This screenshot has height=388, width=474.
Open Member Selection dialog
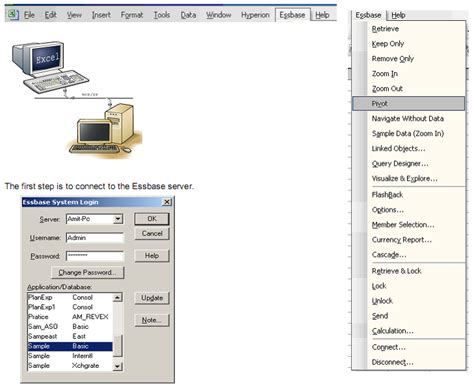(409, 225)
